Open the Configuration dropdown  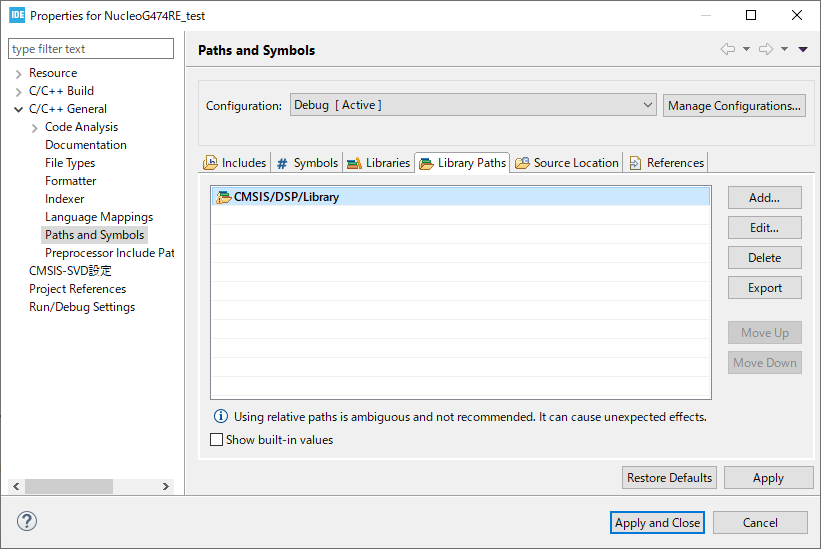(473, 105)
